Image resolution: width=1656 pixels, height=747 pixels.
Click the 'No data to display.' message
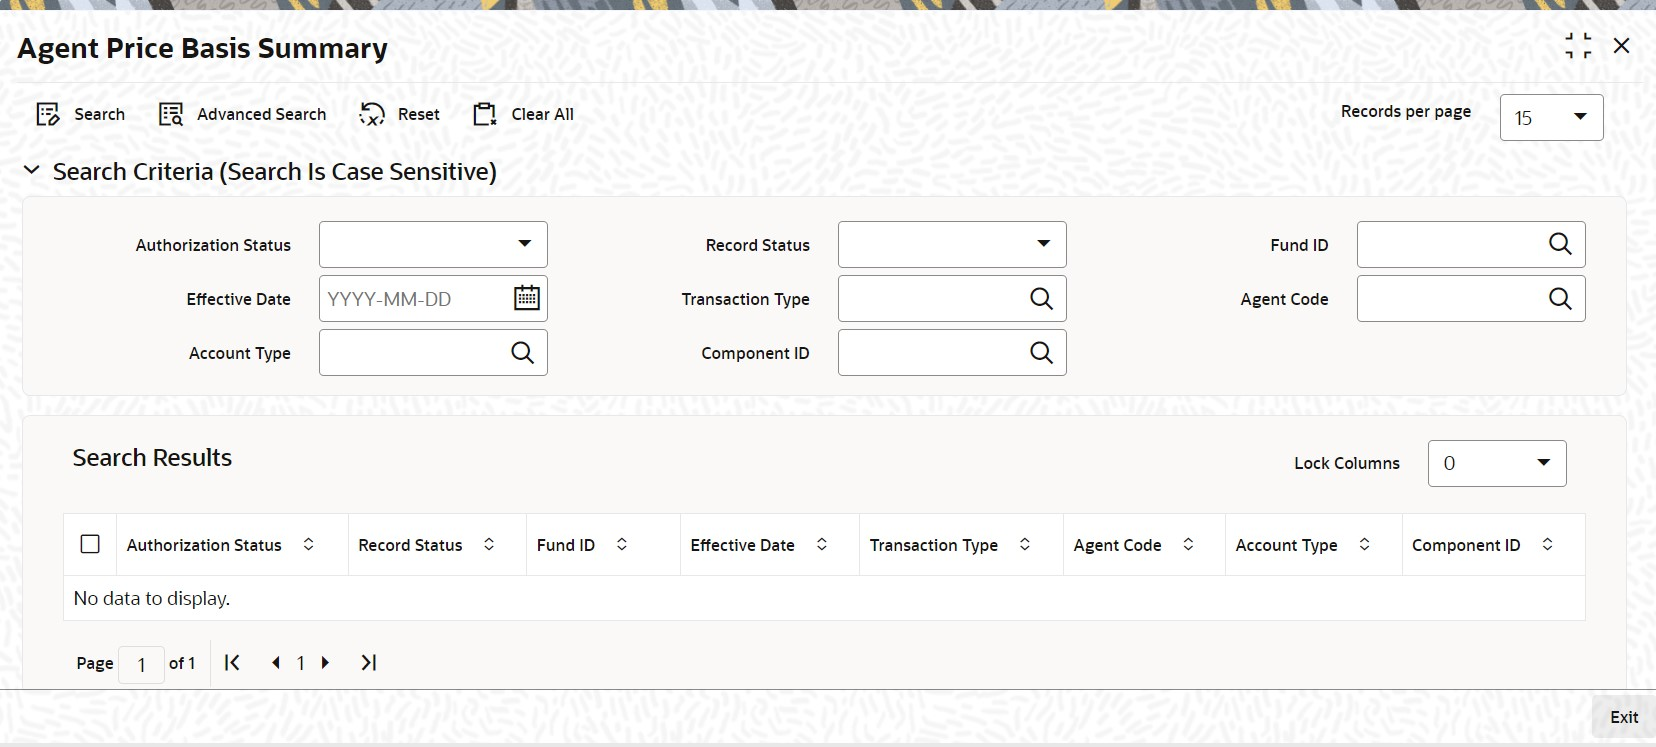[152, 598]
